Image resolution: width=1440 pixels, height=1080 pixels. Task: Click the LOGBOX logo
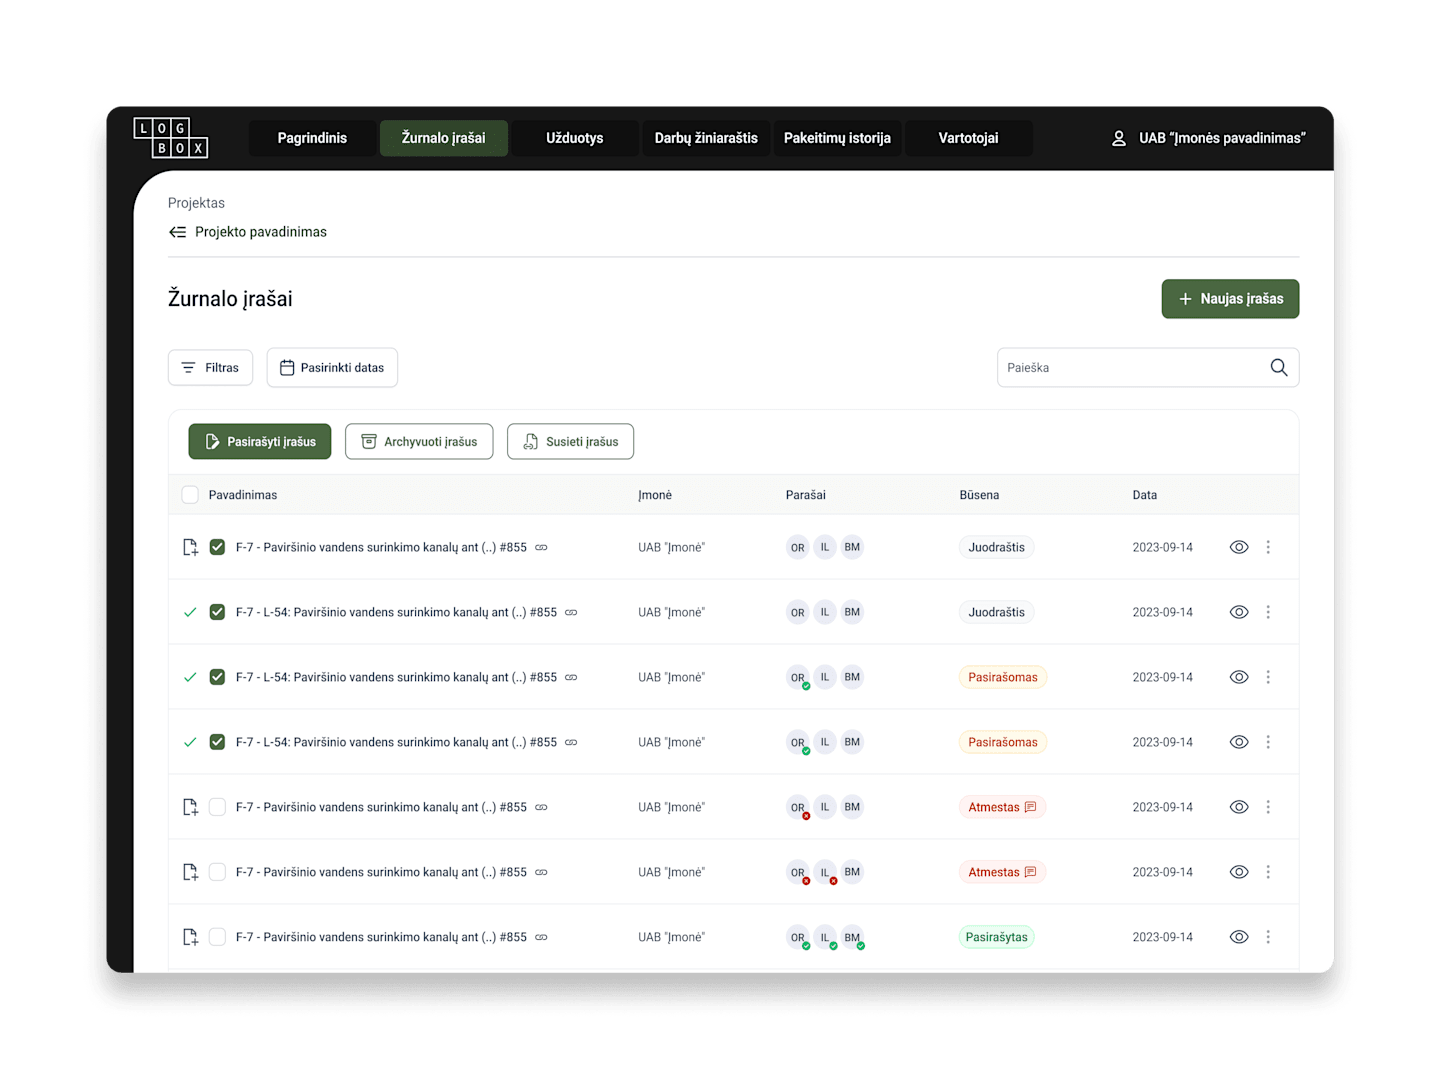(171, 138)
